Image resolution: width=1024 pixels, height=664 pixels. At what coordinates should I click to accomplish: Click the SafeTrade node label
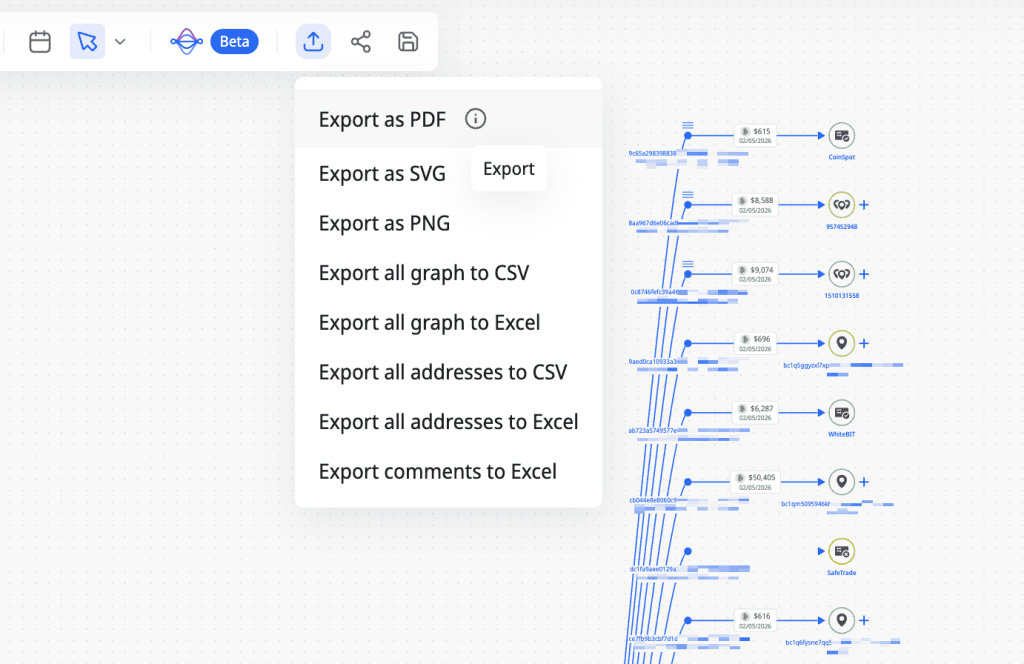pyautogui.click(x=842, y=573)
